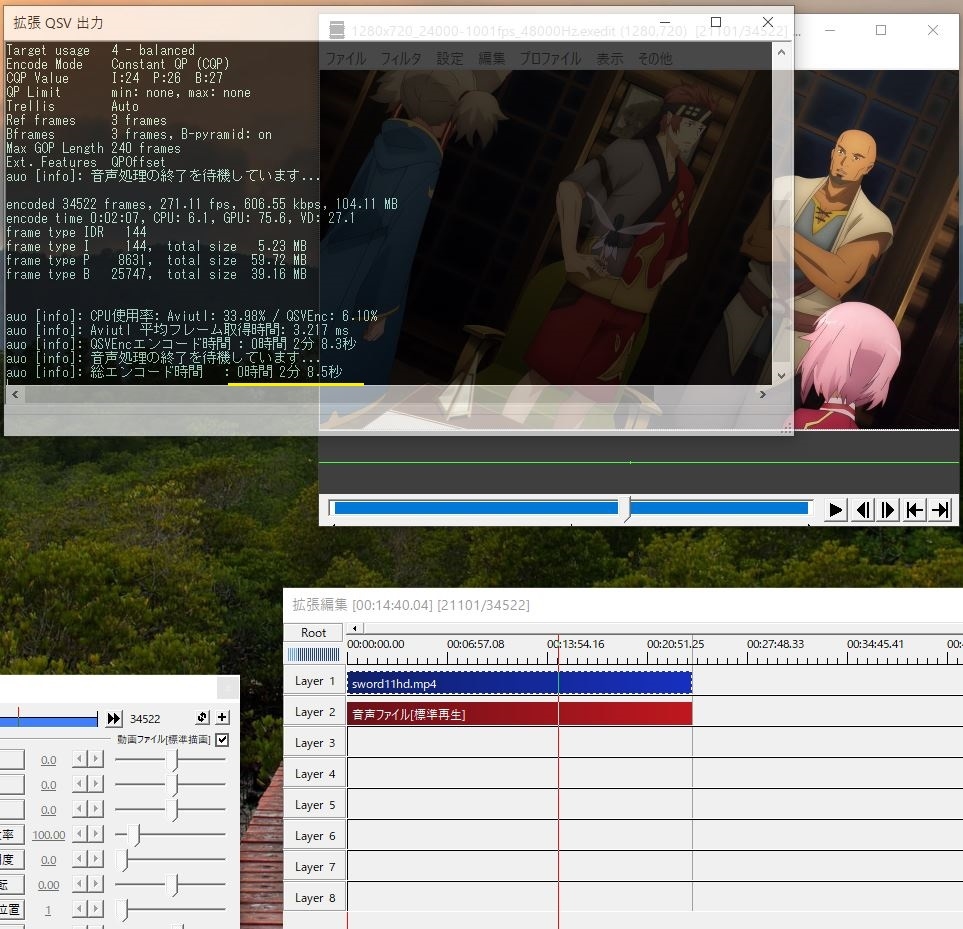Increase the 0.00 rotation parameter arrow

[x=95, y=884]
